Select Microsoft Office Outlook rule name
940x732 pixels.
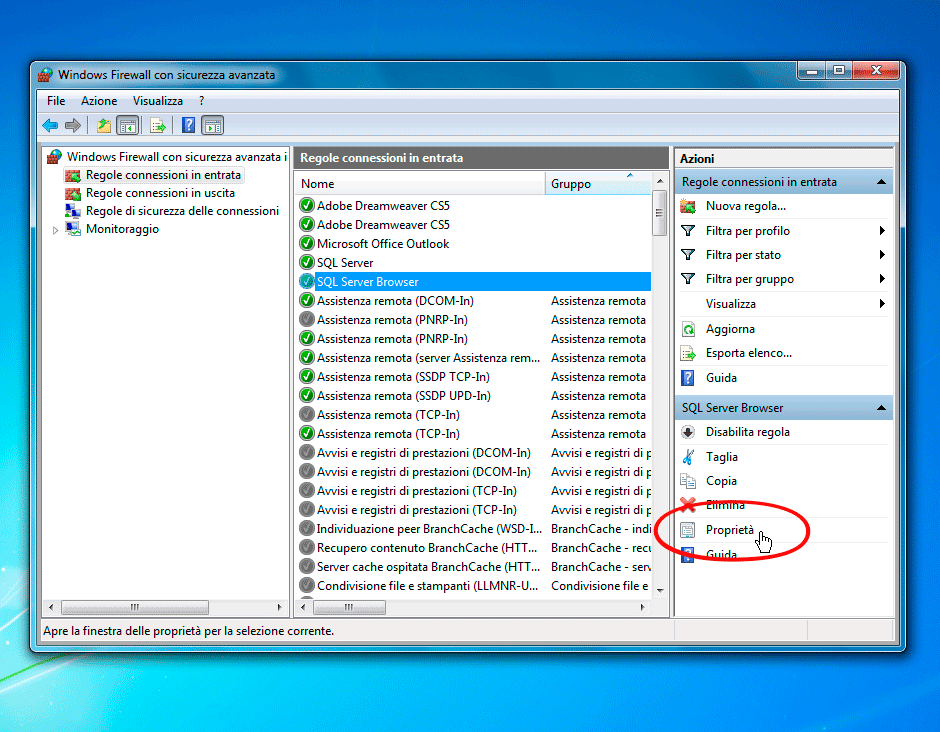tap(383, 244)
